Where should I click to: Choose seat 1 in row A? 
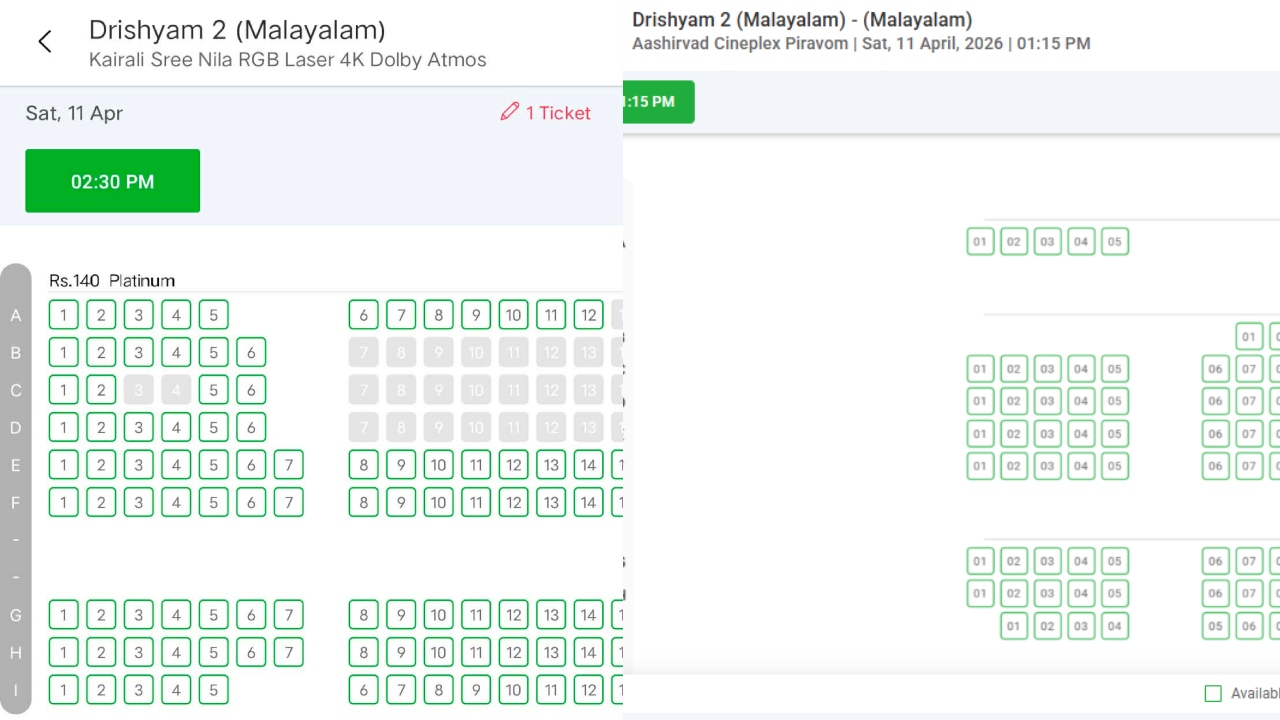(63, 315)
